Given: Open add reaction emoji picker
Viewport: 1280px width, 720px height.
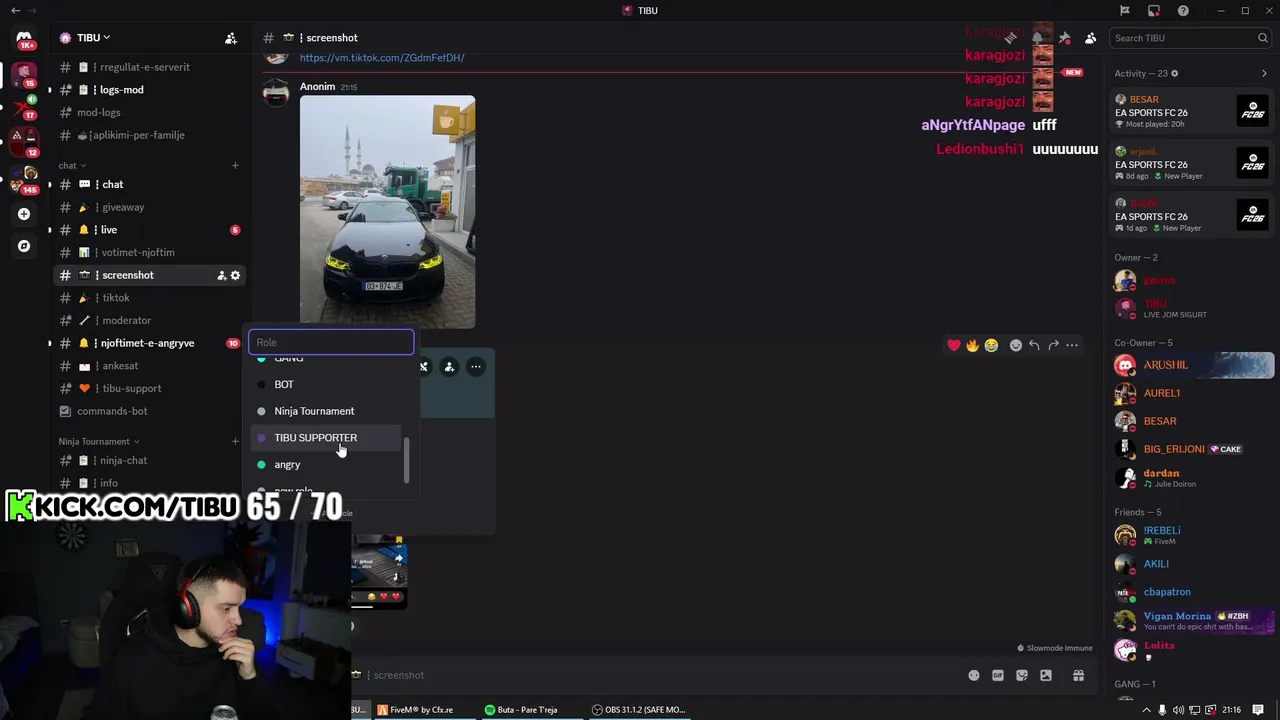Looking at the screenshot, I should pyautogui.click(x=1015, y=345).
